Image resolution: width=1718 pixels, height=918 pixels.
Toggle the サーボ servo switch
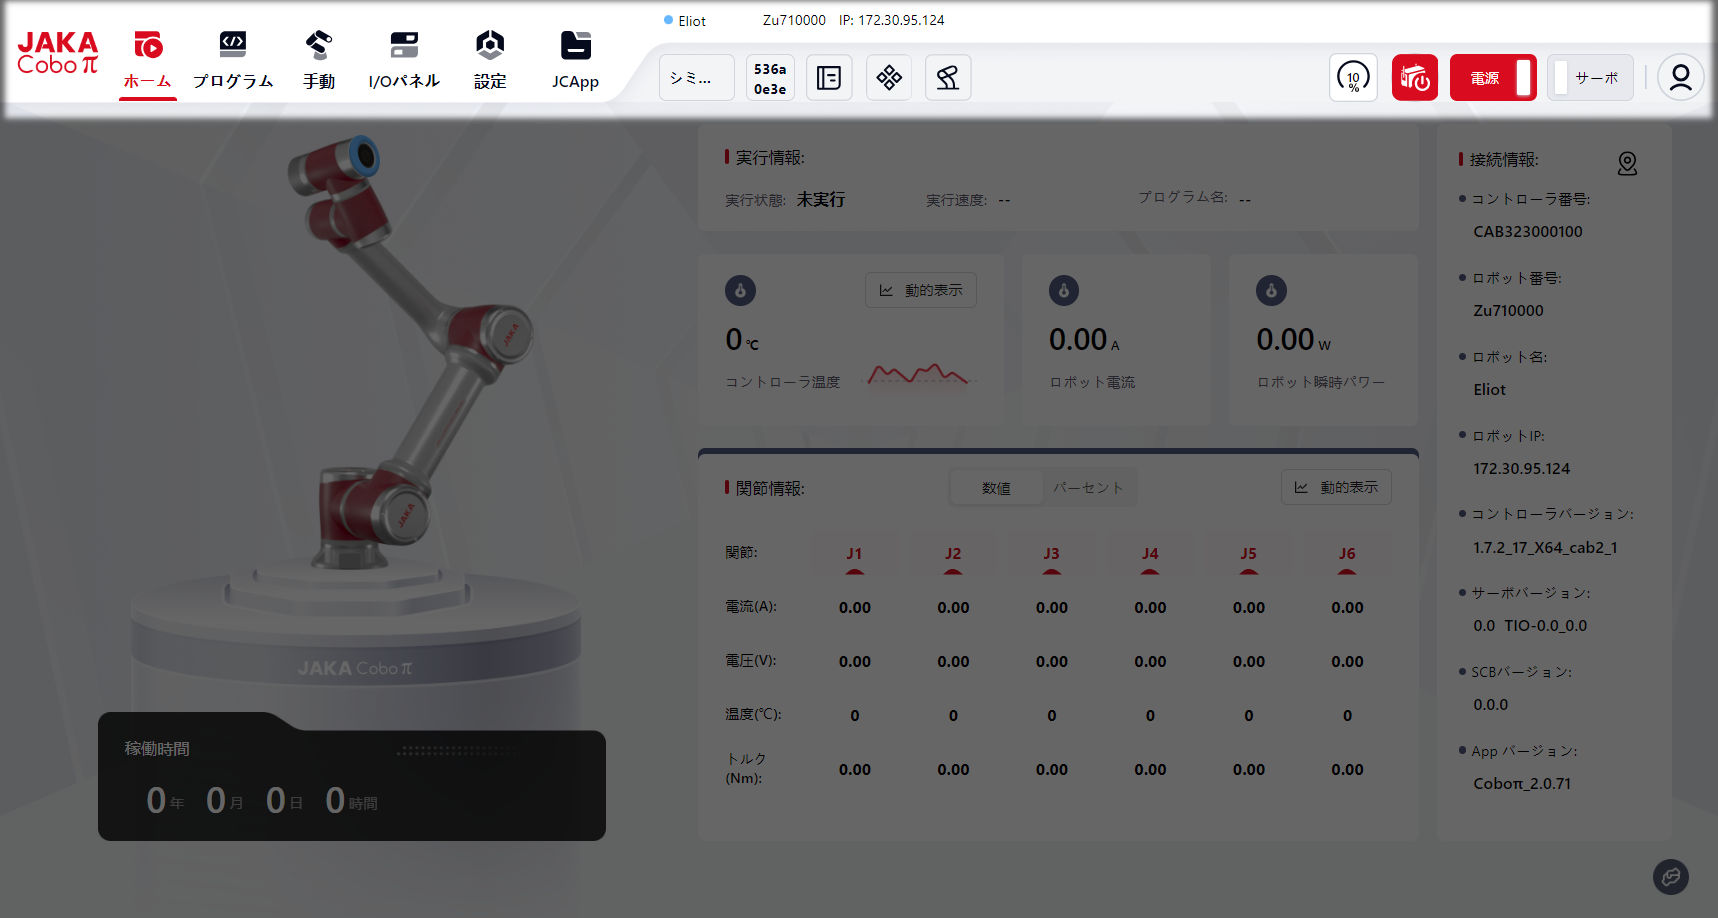tap(1589, 78)
